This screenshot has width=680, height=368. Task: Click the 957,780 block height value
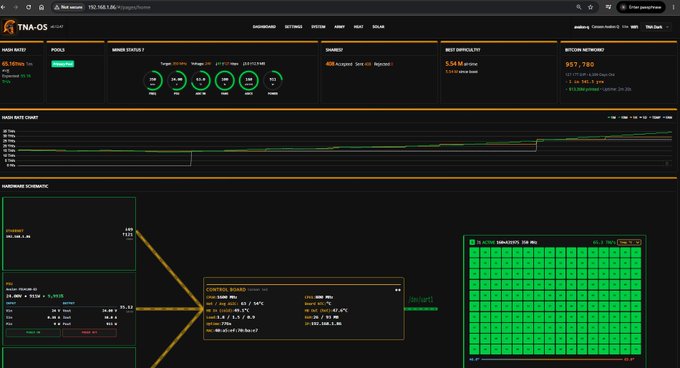(580, 65)
